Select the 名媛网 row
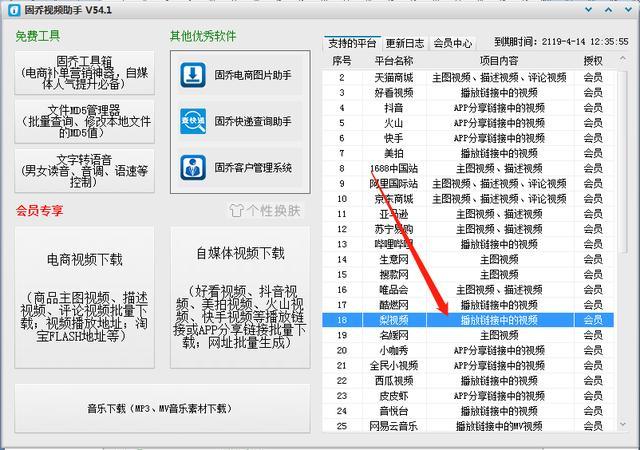640x450 pixels. [468, 335]
